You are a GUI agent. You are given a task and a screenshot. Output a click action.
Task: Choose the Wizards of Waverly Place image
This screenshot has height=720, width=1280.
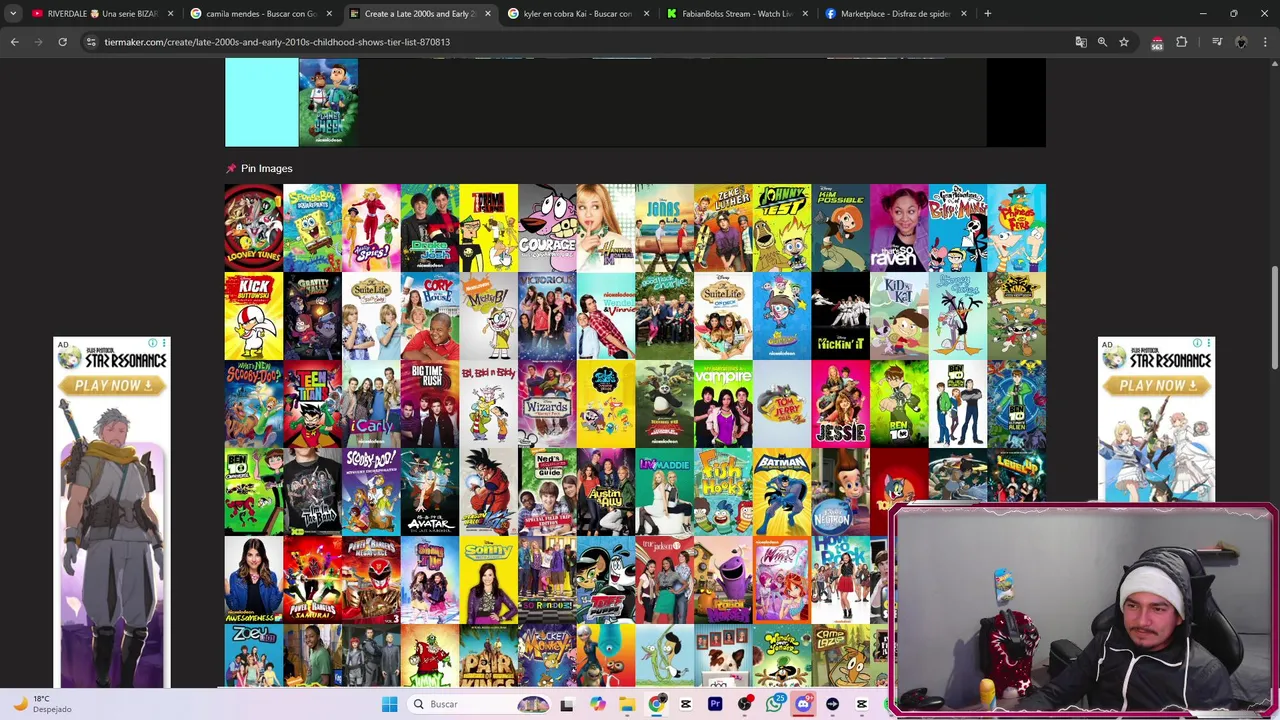(x=547, y=404)
